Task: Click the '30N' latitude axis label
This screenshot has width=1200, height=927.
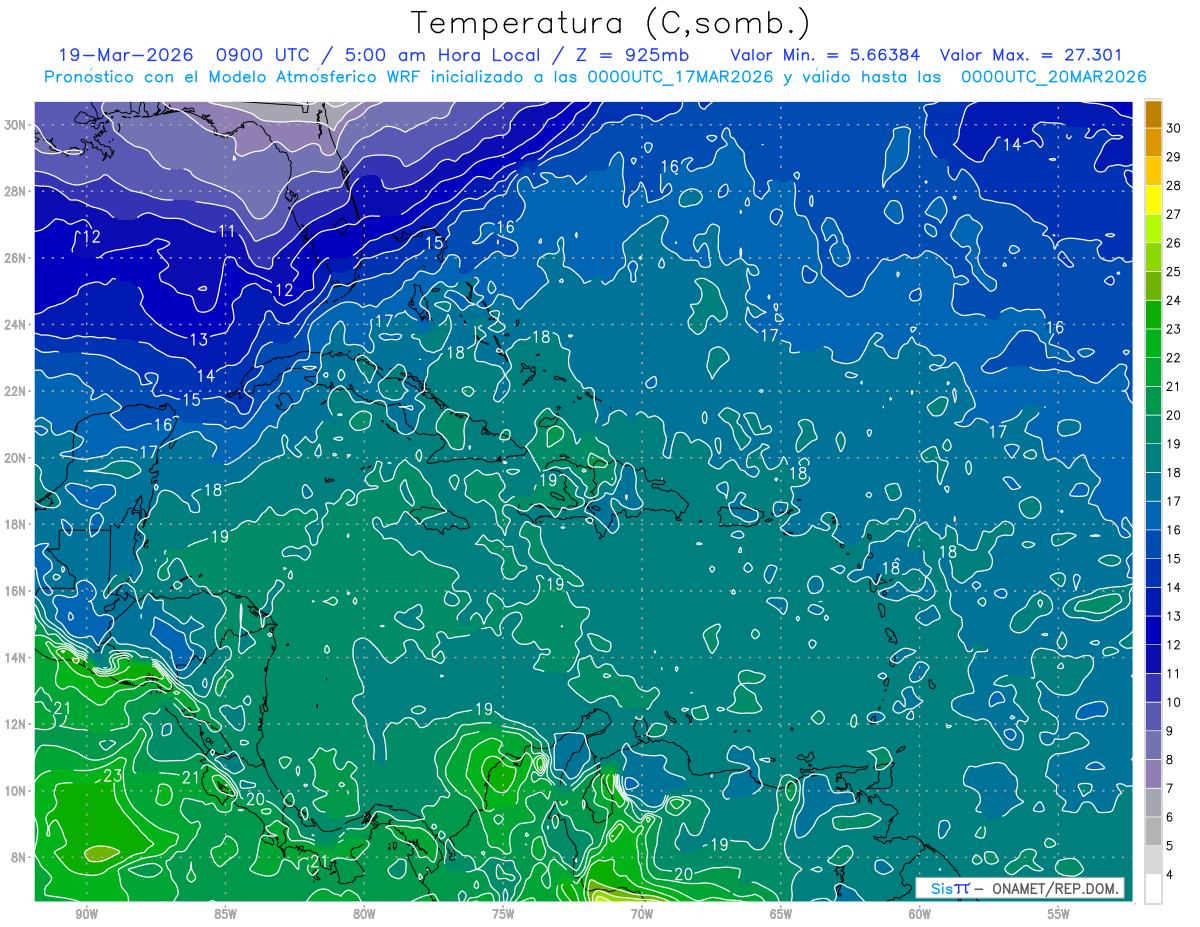Action: point(17,125)
